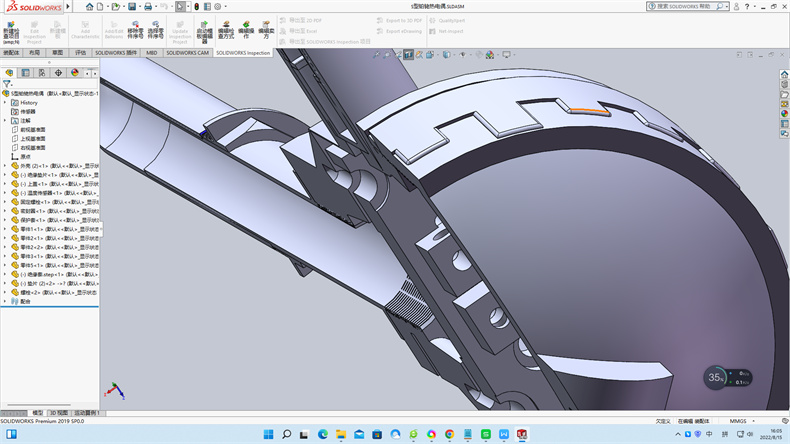Open the Options gear icon
This screenshot has height=444, width=790.
pyautogui.click(x=216, y=6)
